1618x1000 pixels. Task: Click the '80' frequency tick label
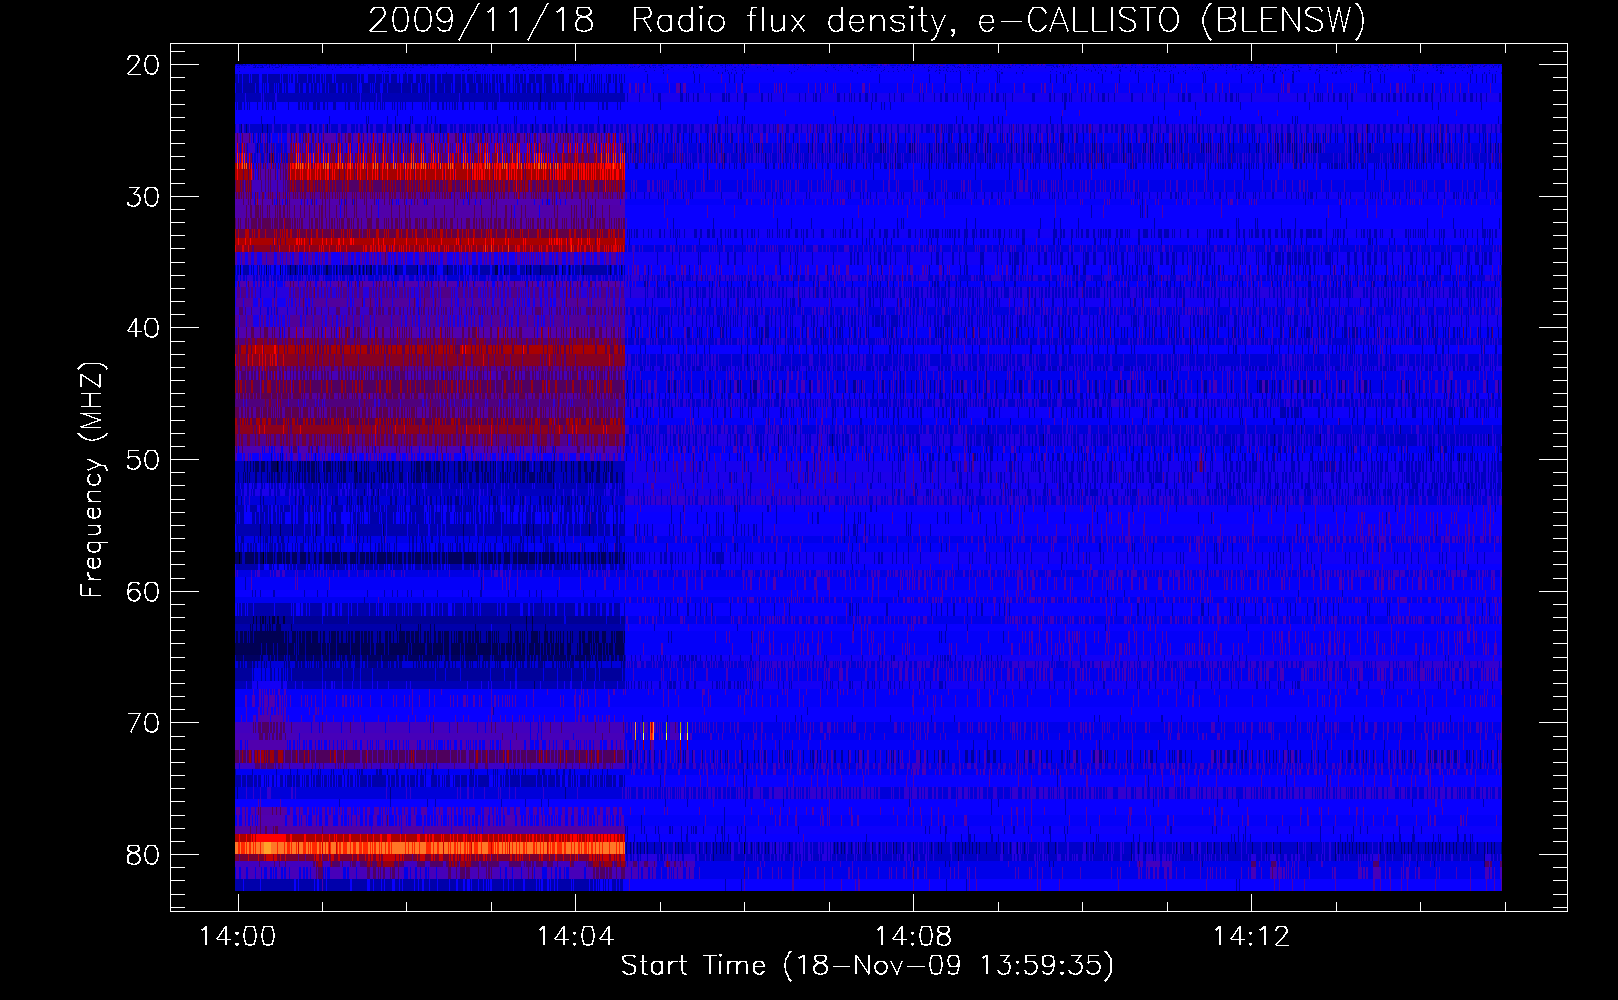pos(144,855)
